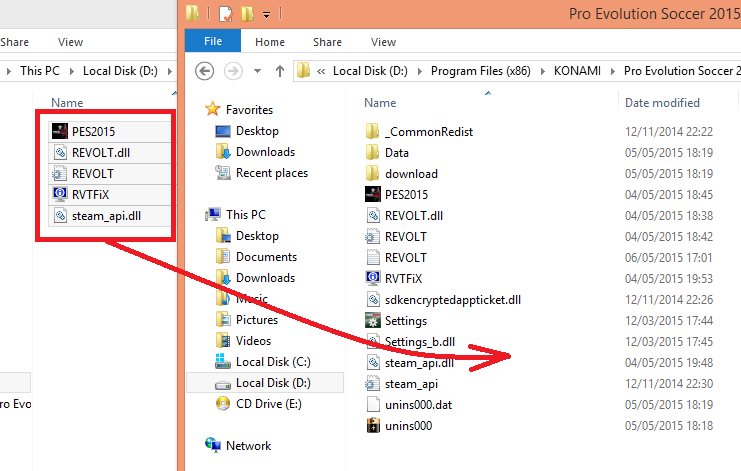This screenshot has height=471, width=741.
Task: Select Favorites in navigation pane
Action: pos(239,110)
